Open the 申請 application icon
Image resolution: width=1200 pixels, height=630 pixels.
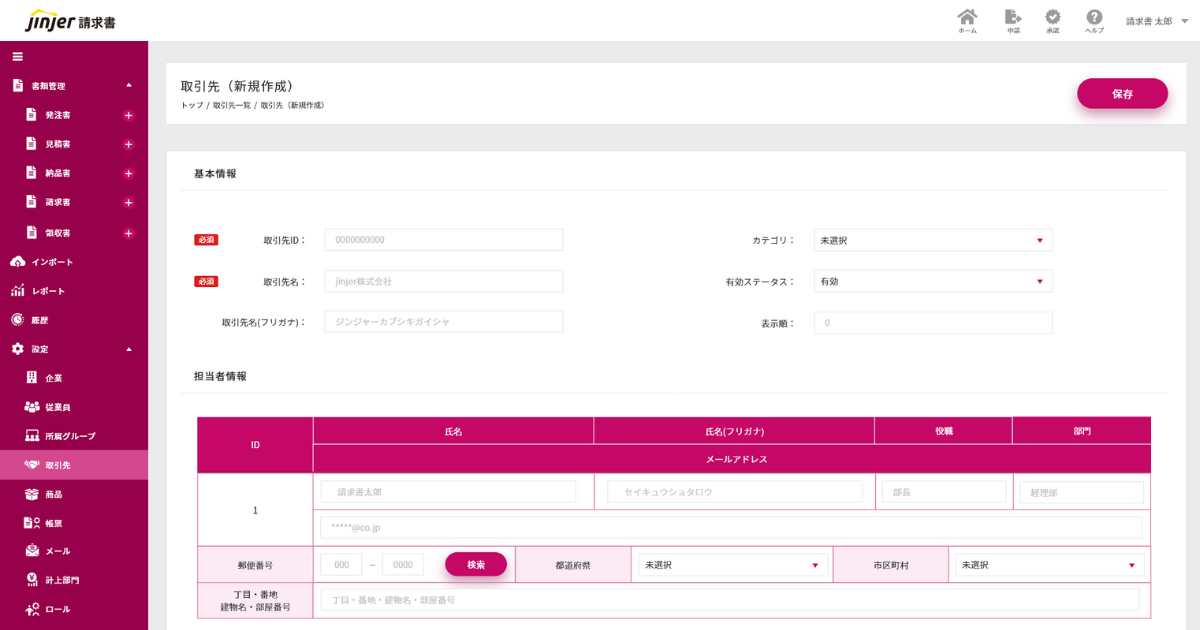(x=1013, y=20)
